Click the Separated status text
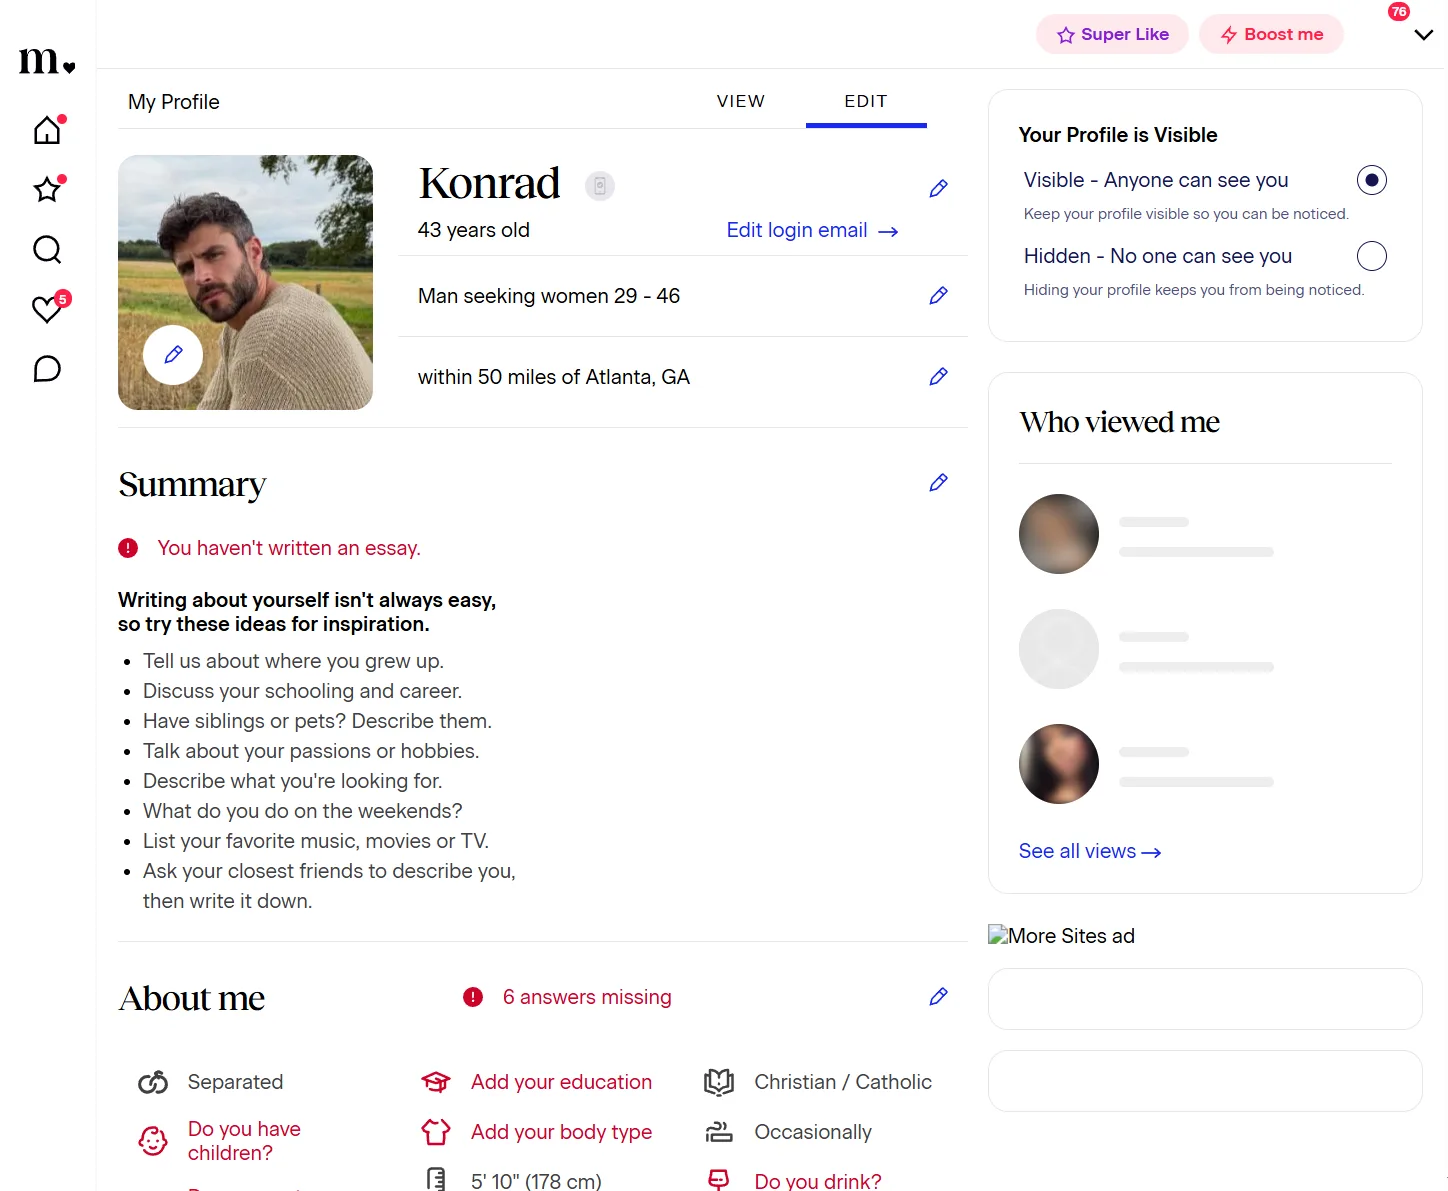1448x1191 pixels. pyautogui.click(x=235, y=1082)
